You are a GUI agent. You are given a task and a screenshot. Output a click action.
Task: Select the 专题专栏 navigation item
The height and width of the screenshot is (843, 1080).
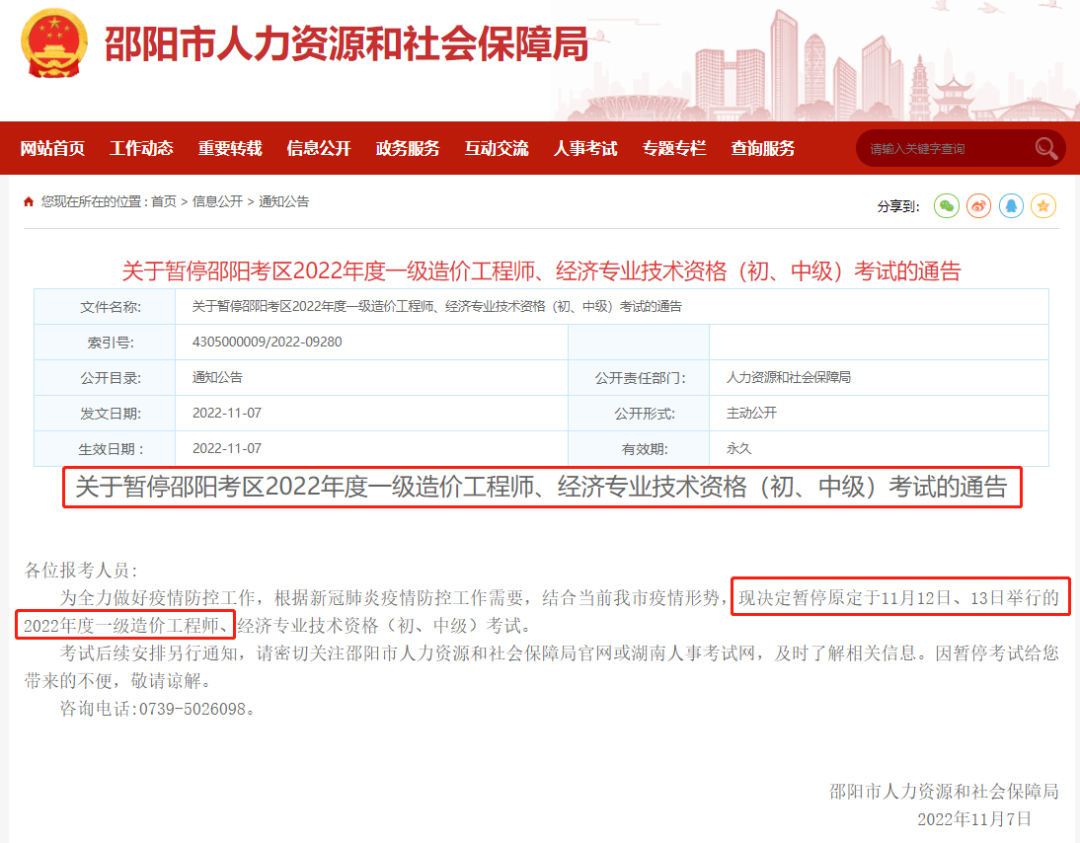(x=674, y=149)
